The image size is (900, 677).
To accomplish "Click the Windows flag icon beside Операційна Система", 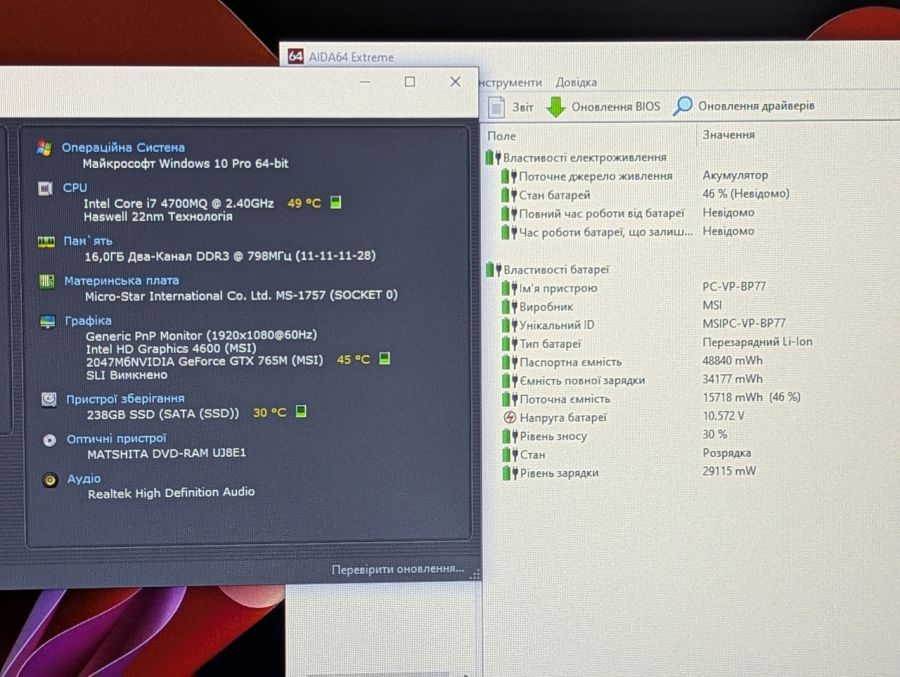I will point(44,148).
